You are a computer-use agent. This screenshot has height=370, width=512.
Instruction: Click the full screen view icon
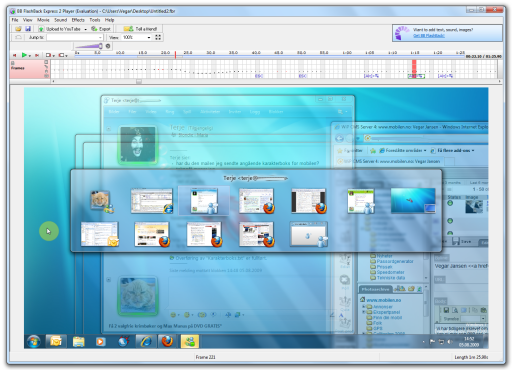(158, 37)
